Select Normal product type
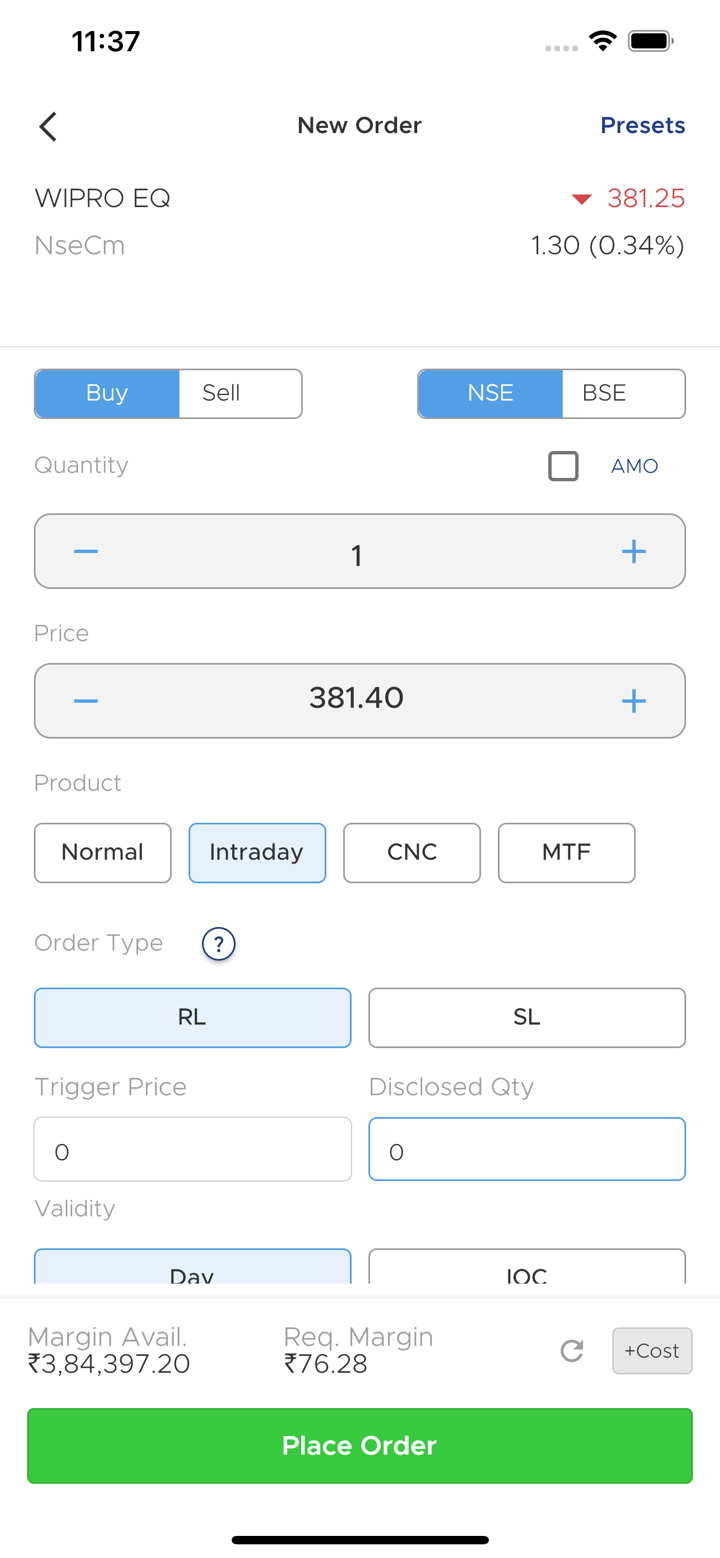 pos(102,853)
